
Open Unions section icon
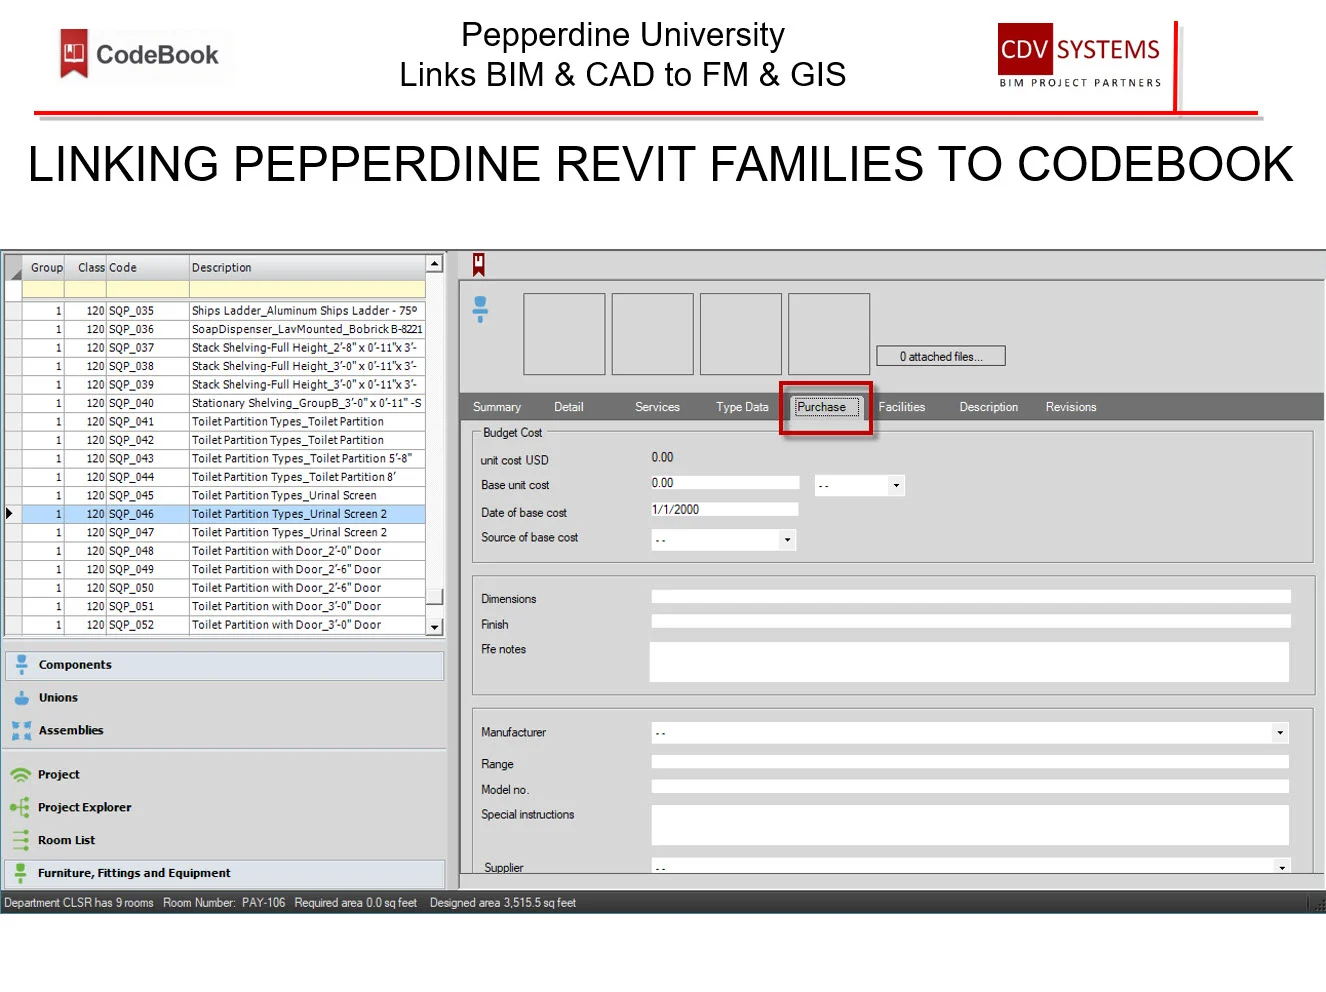pos(21,697)
